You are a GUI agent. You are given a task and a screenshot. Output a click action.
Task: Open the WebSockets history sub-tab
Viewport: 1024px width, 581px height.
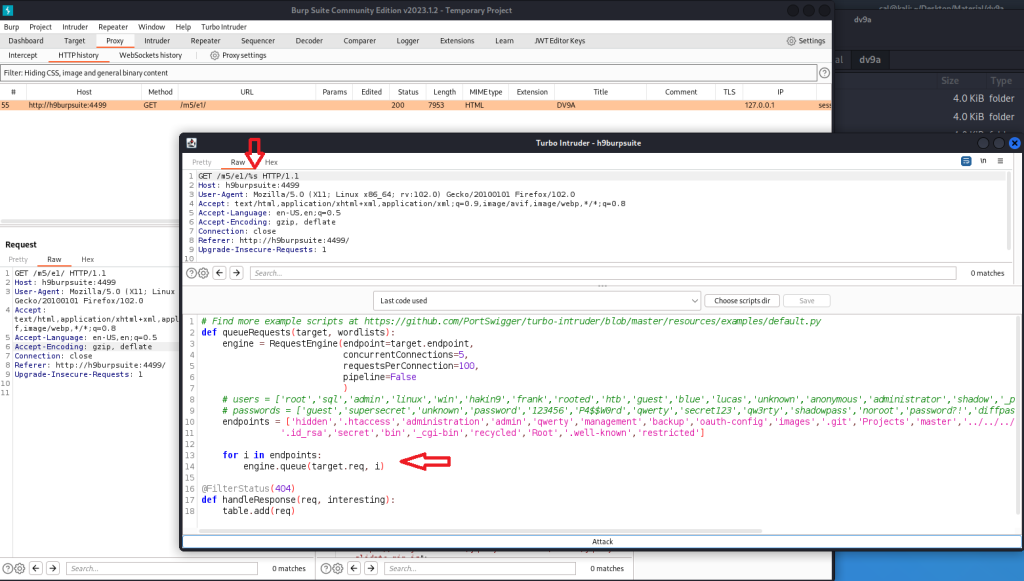[150, 55]
